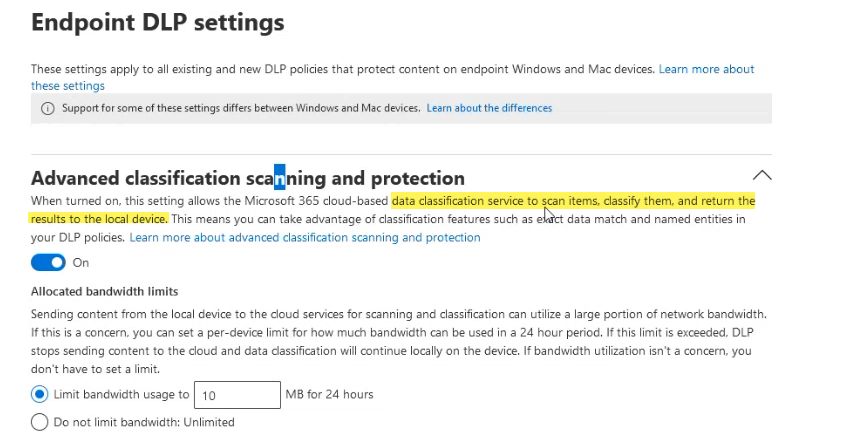Viewport: 858px width, 446px height.
Task: Click the 'On' label next to toggle
Action: (x=81, y=263)
